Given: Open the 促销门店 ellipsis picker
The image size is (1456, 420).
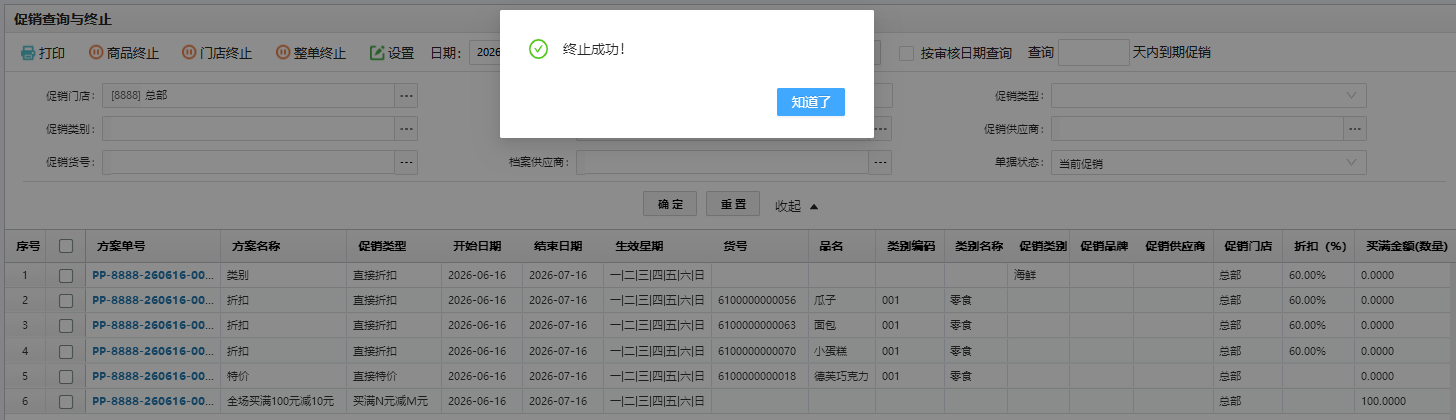Looking at the screenshot, I should 406,96.
